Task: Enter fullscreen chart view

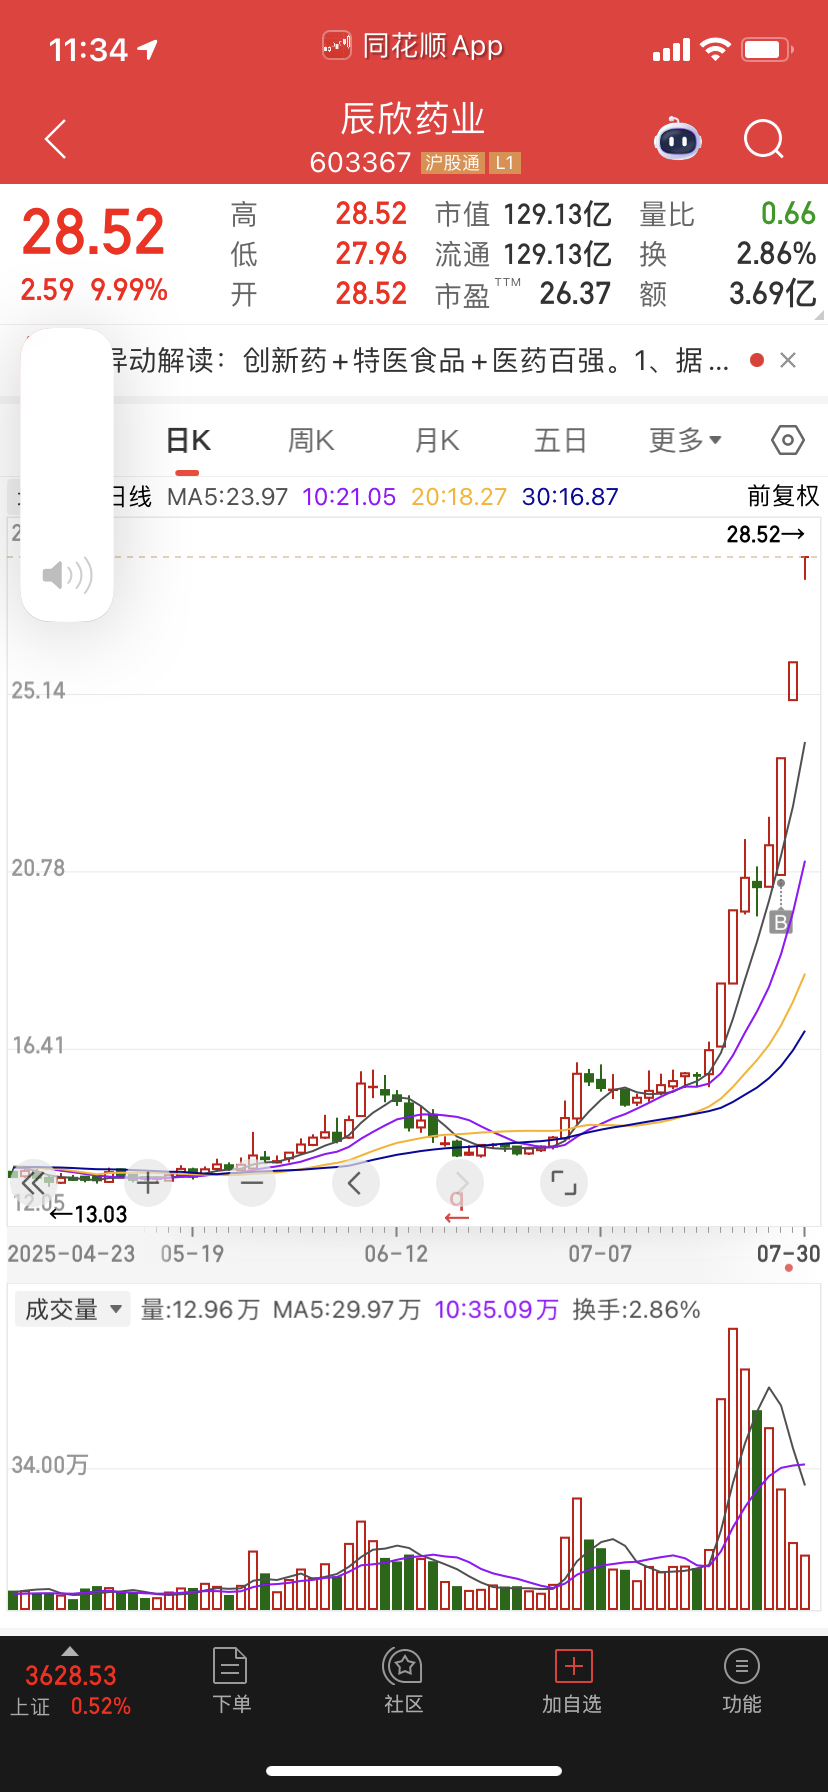Action: 564,1183
